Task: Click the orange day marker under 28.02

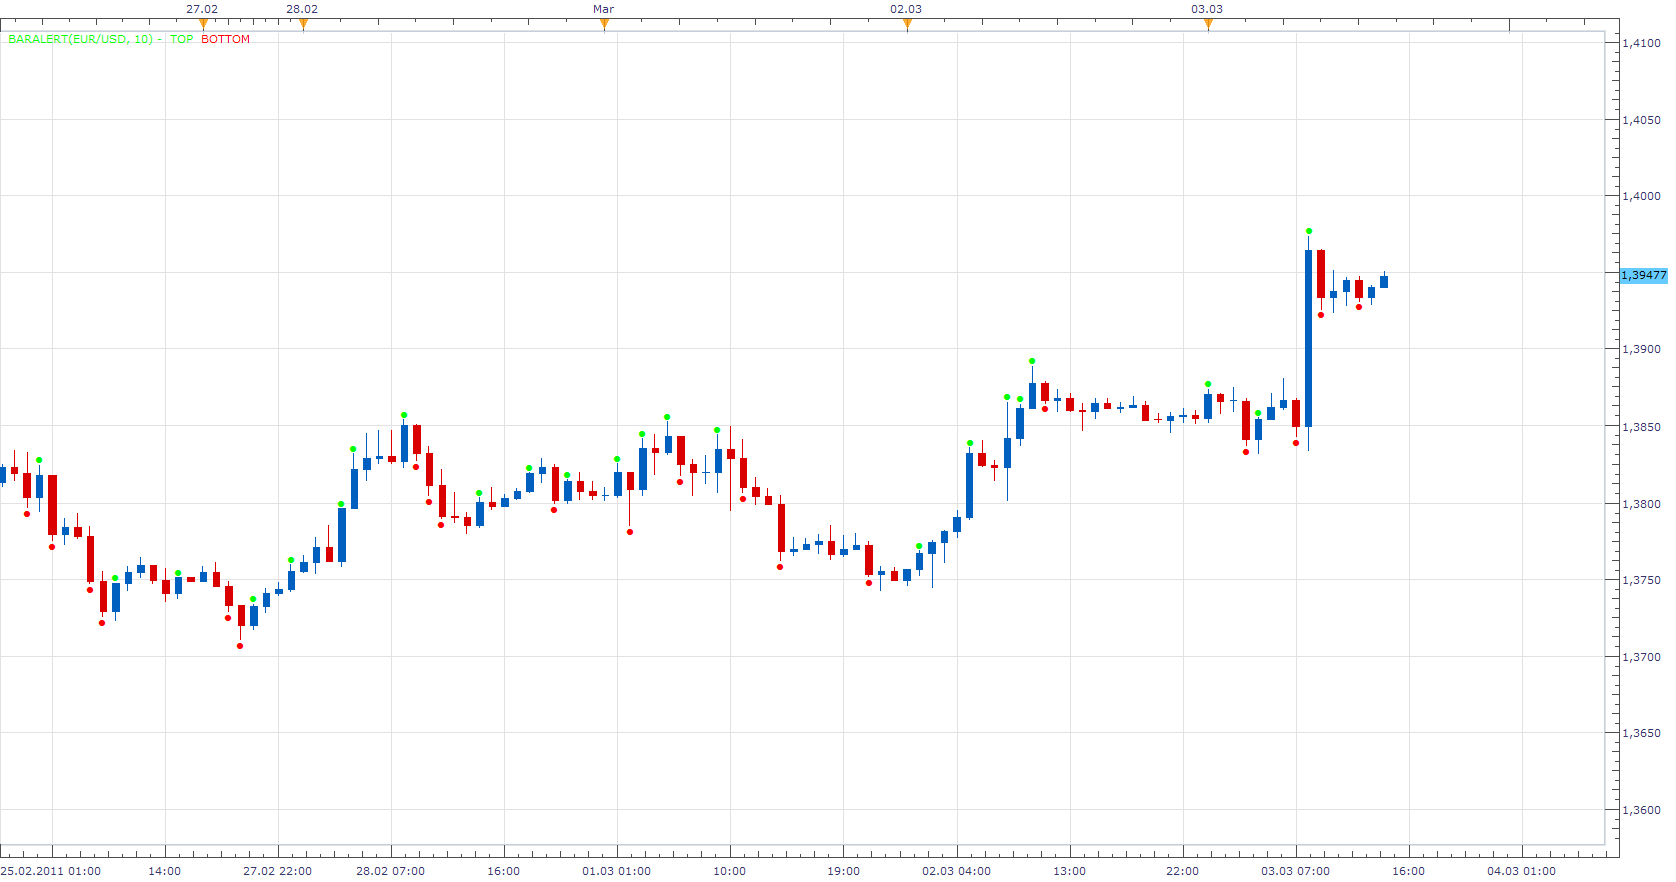Action: (303, 24)
